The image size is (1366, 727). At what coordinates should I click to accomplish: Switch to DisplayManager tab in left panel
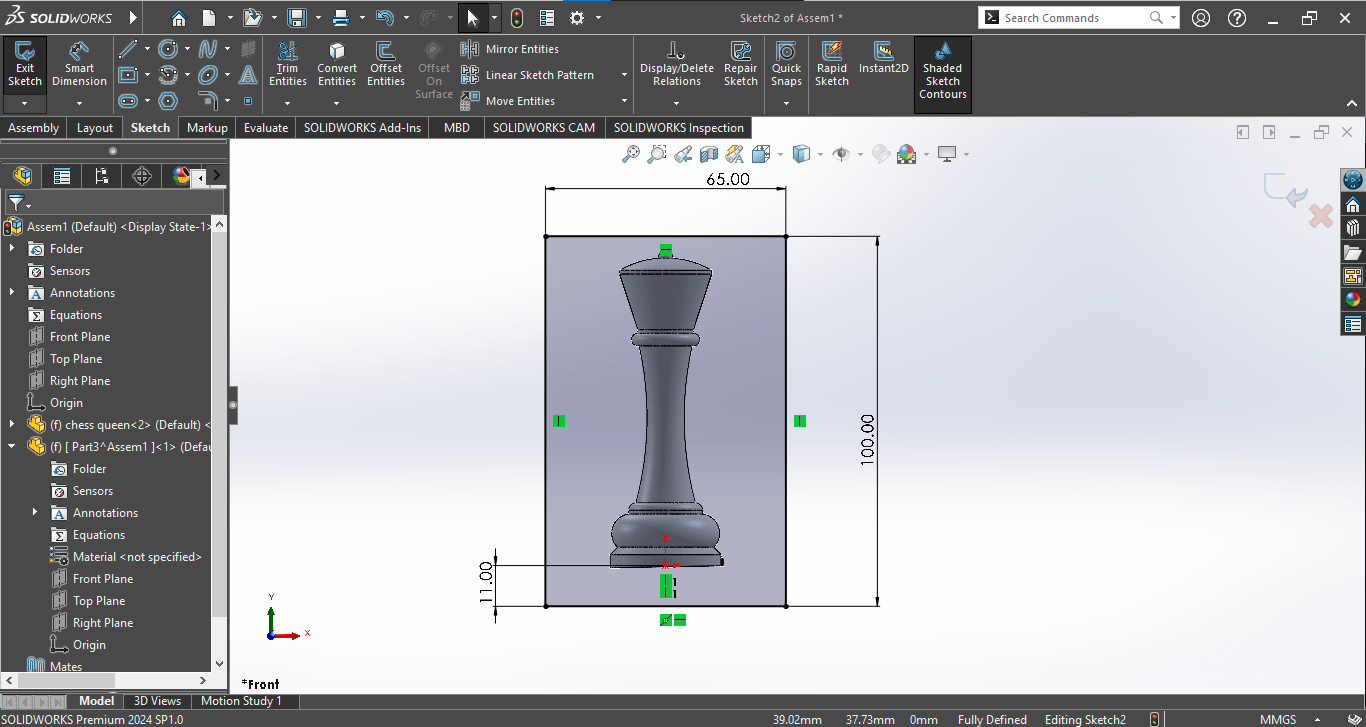coord(181,176)
